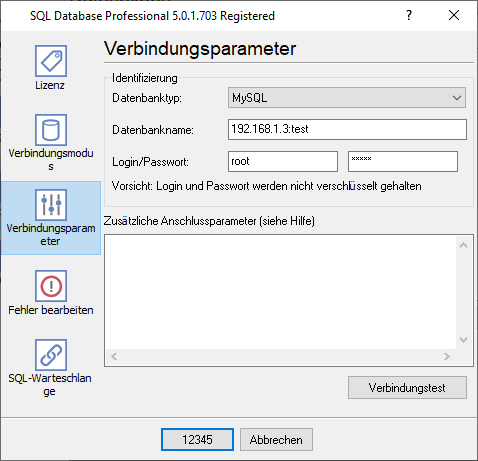Viewport: 478px width, 461px height.
Task: Click the Datenbanktyp: label
Action: click(x=147, y=98)
